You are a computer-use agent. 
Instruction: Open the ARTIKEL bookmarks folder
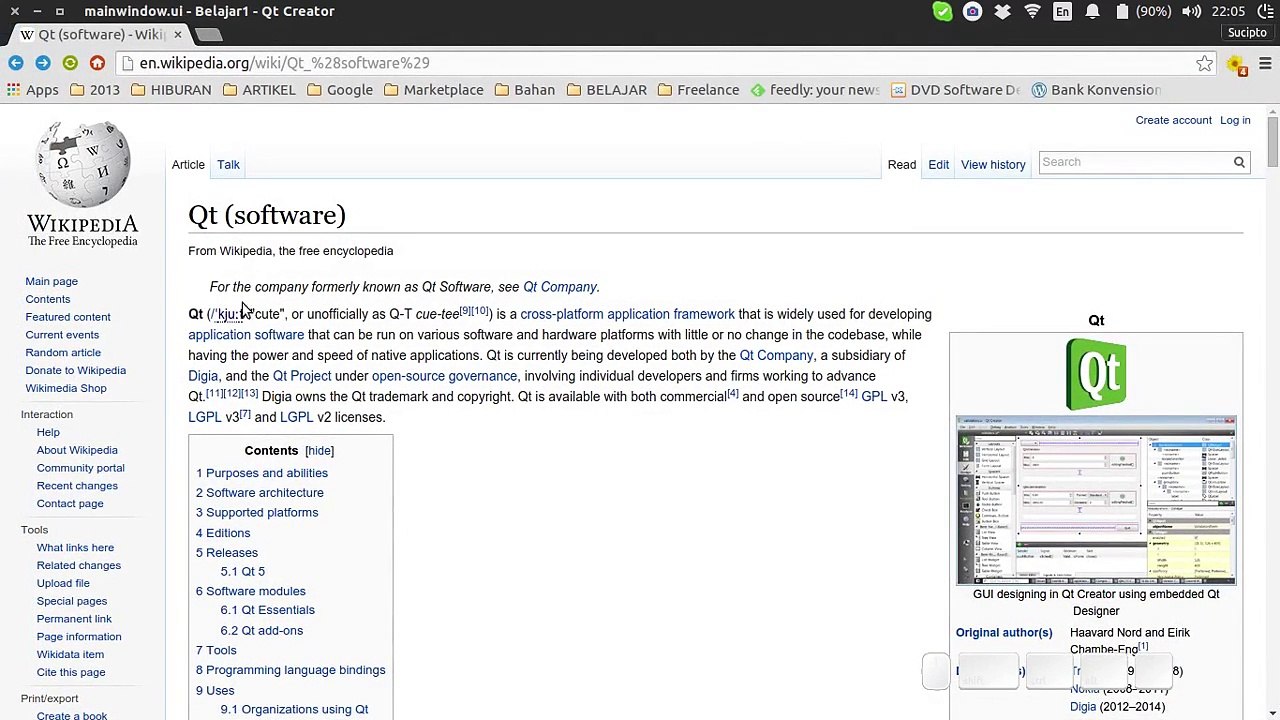(x=259, y=90)
